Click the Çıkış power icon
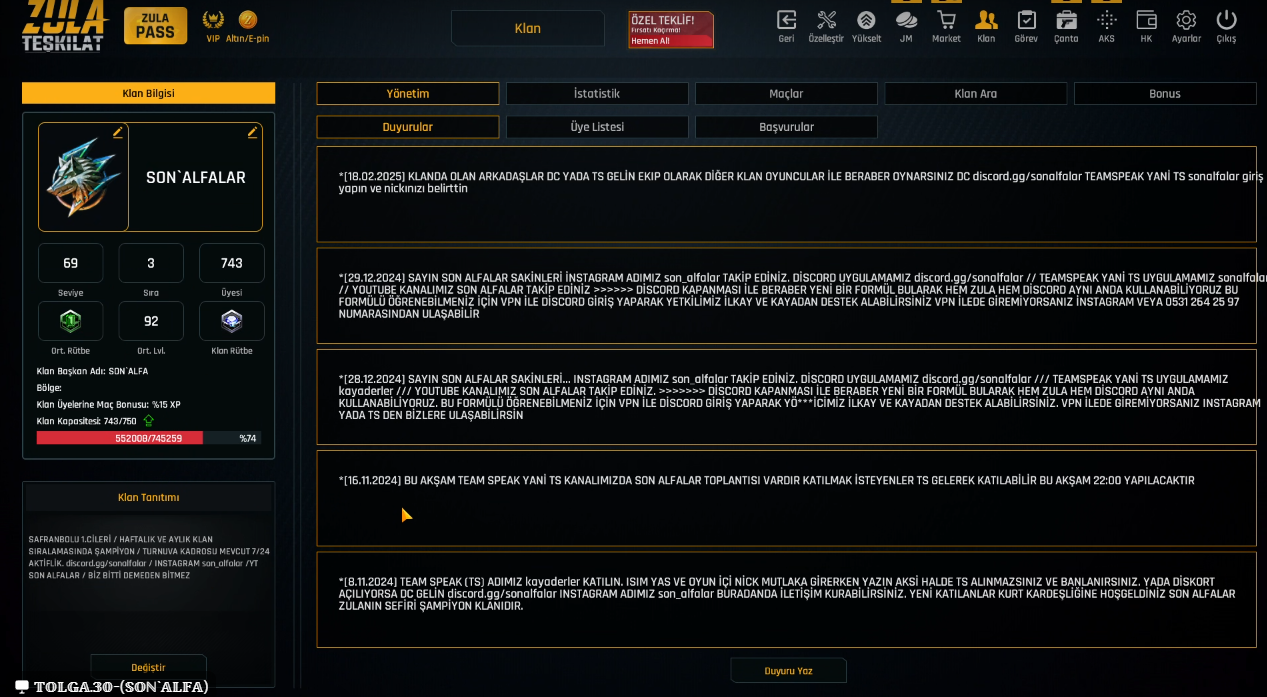The image size is (1267, 697). (1226, 21)
